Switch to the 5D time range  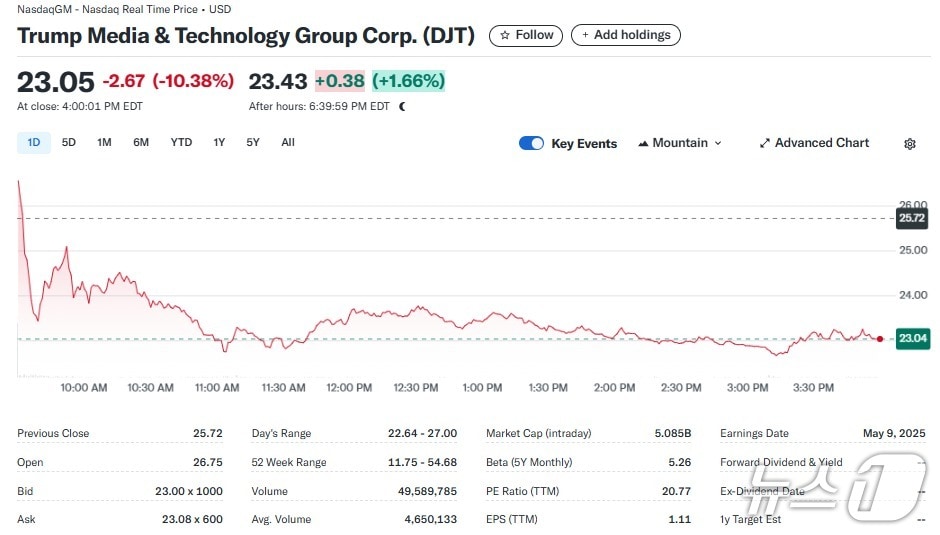coord(69,142)
